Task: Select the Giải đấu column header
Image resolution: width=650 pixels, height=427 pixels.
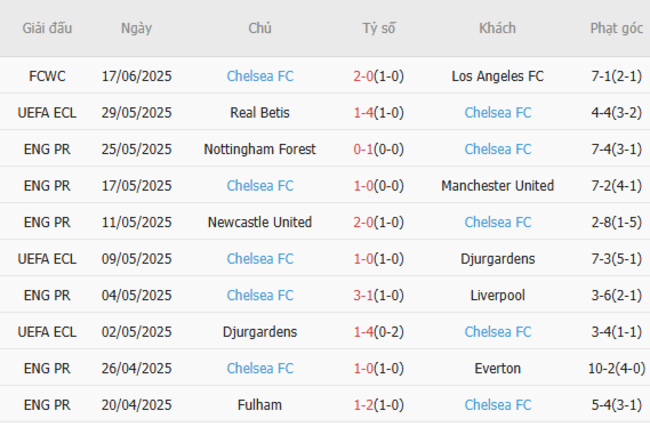Action: coord(47,28)
